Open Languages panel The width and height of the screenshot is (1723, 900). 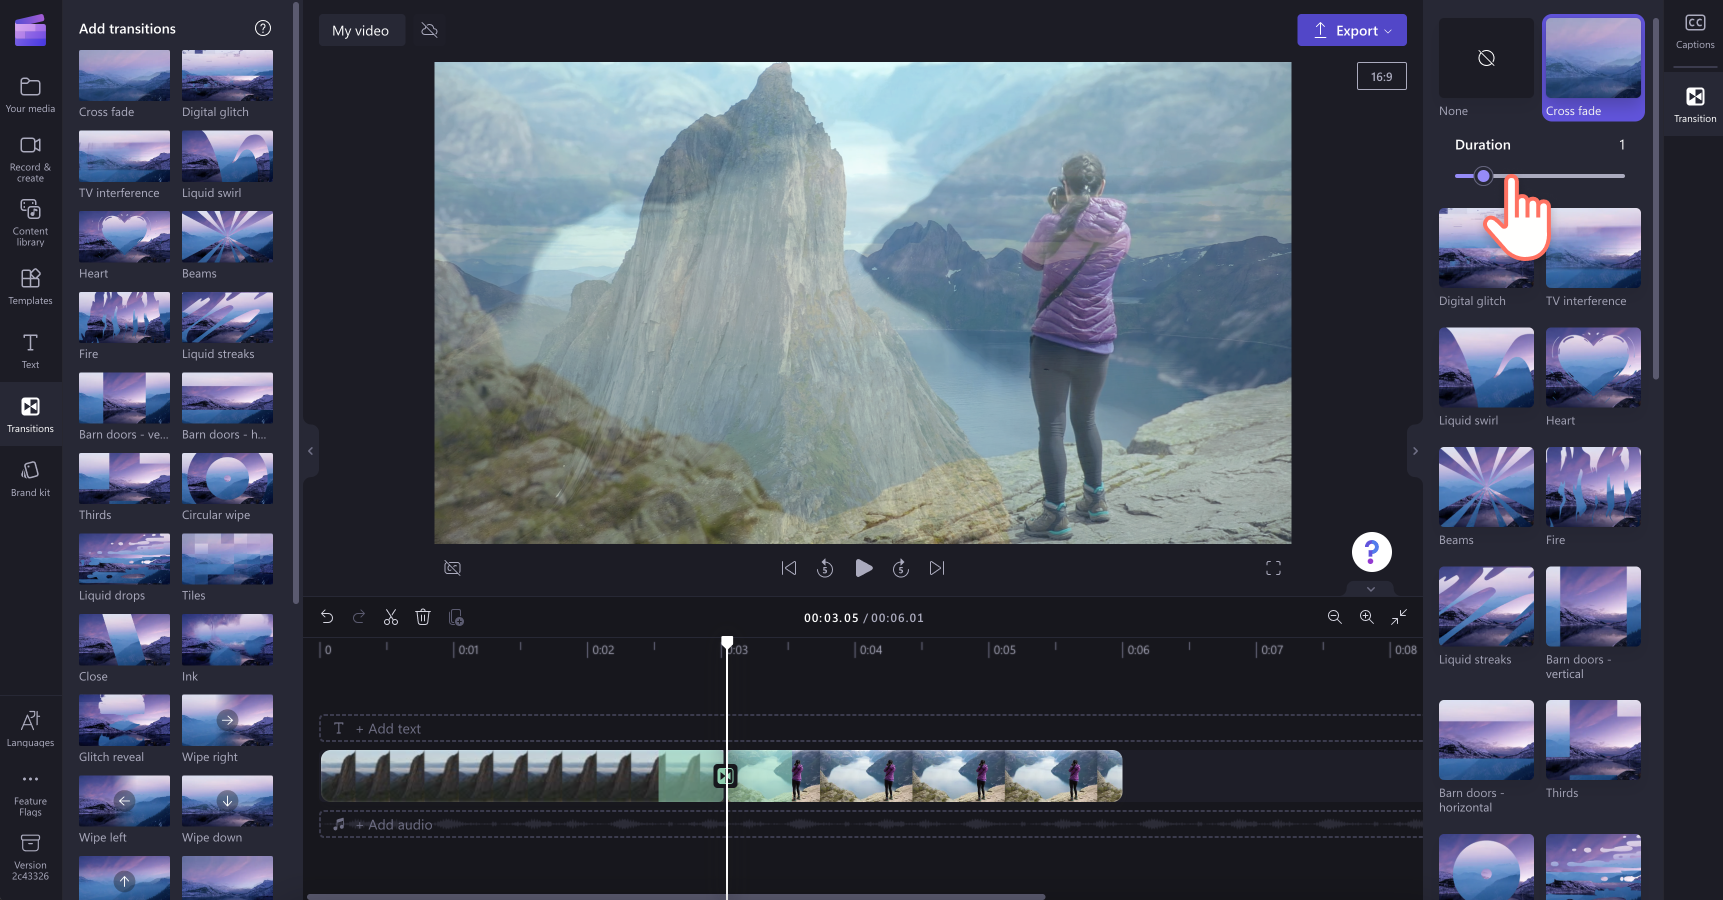click(30, 728)
